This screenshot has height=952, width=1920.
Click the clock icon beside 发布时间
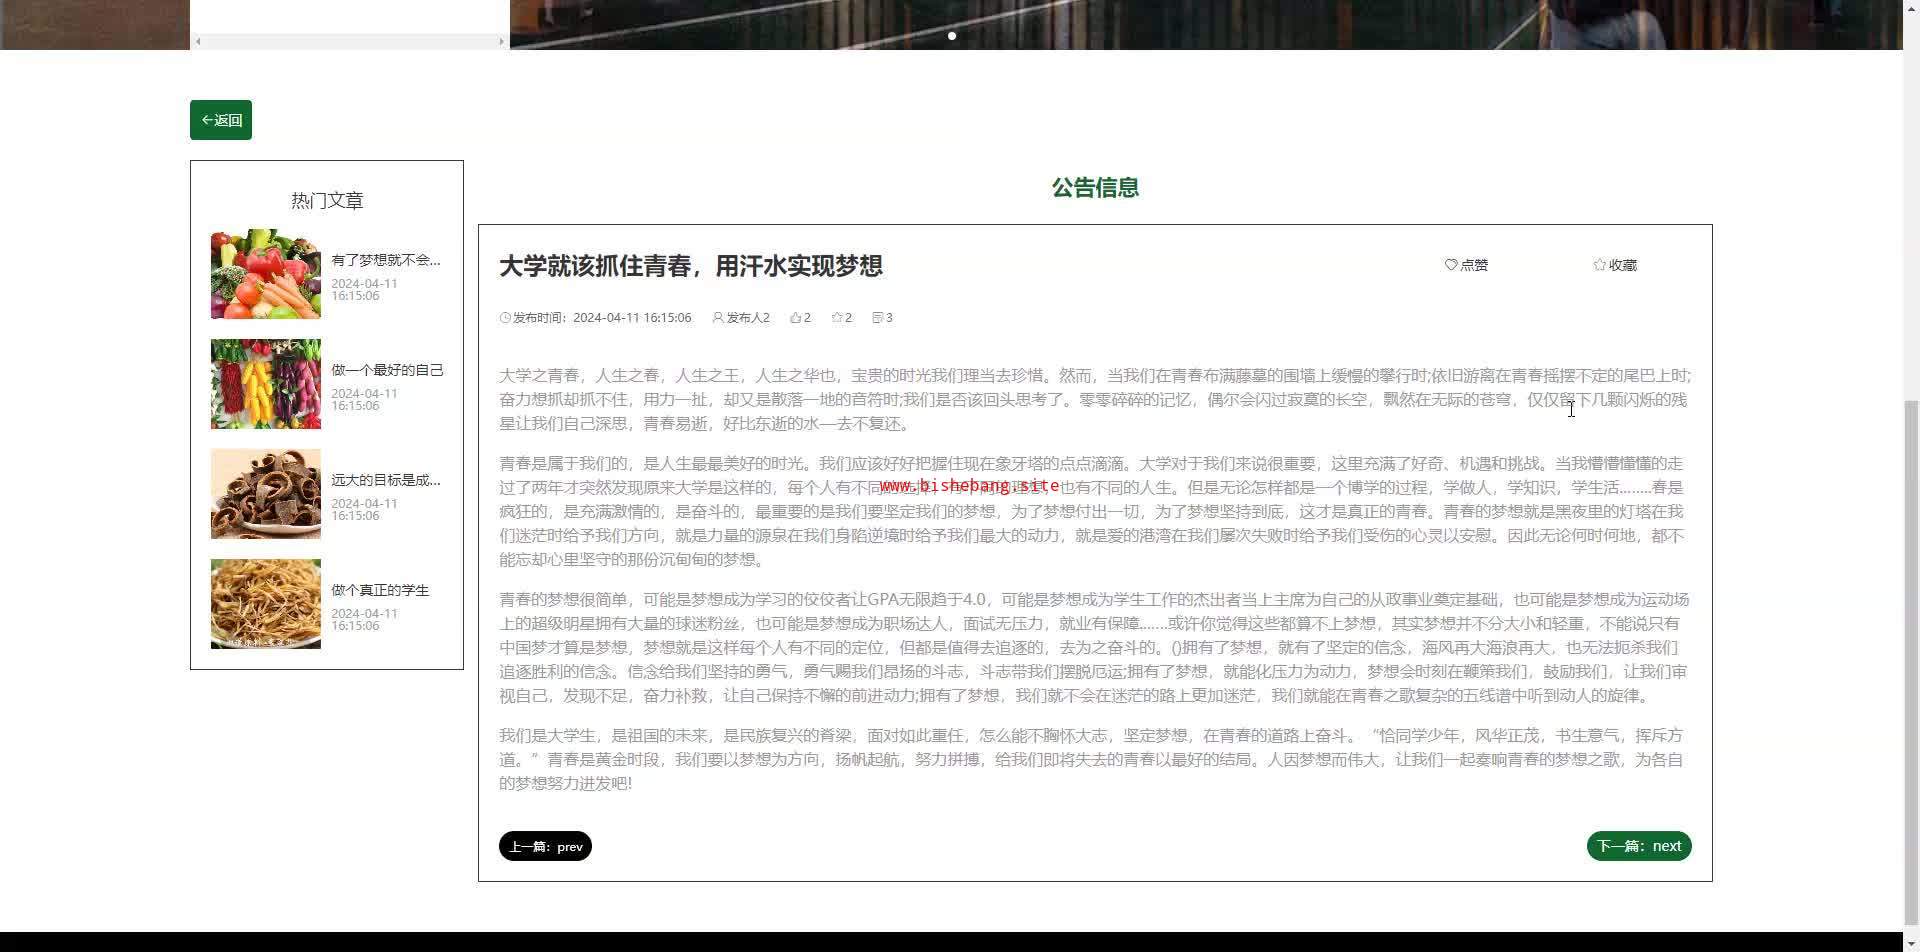pos(505,318)
